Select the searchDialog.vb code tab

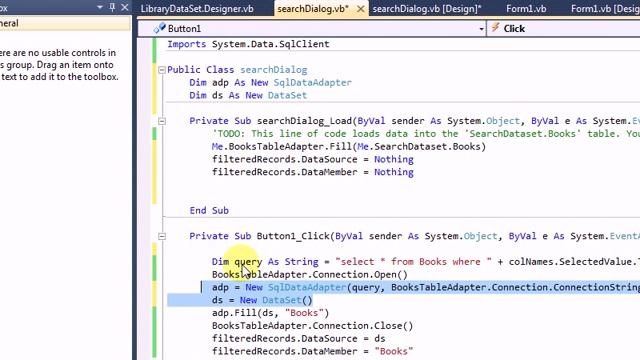[313, 9]
